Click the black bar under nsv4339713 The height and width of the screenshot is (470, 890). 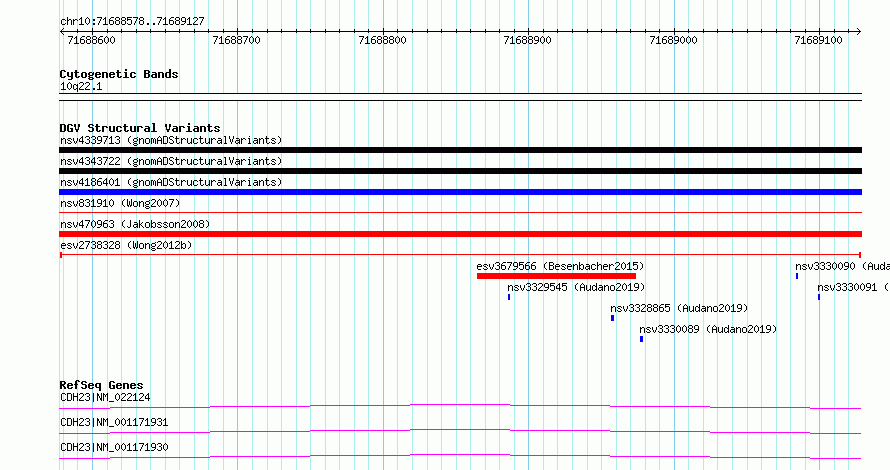pyautogui.click(x=460, y=150)
